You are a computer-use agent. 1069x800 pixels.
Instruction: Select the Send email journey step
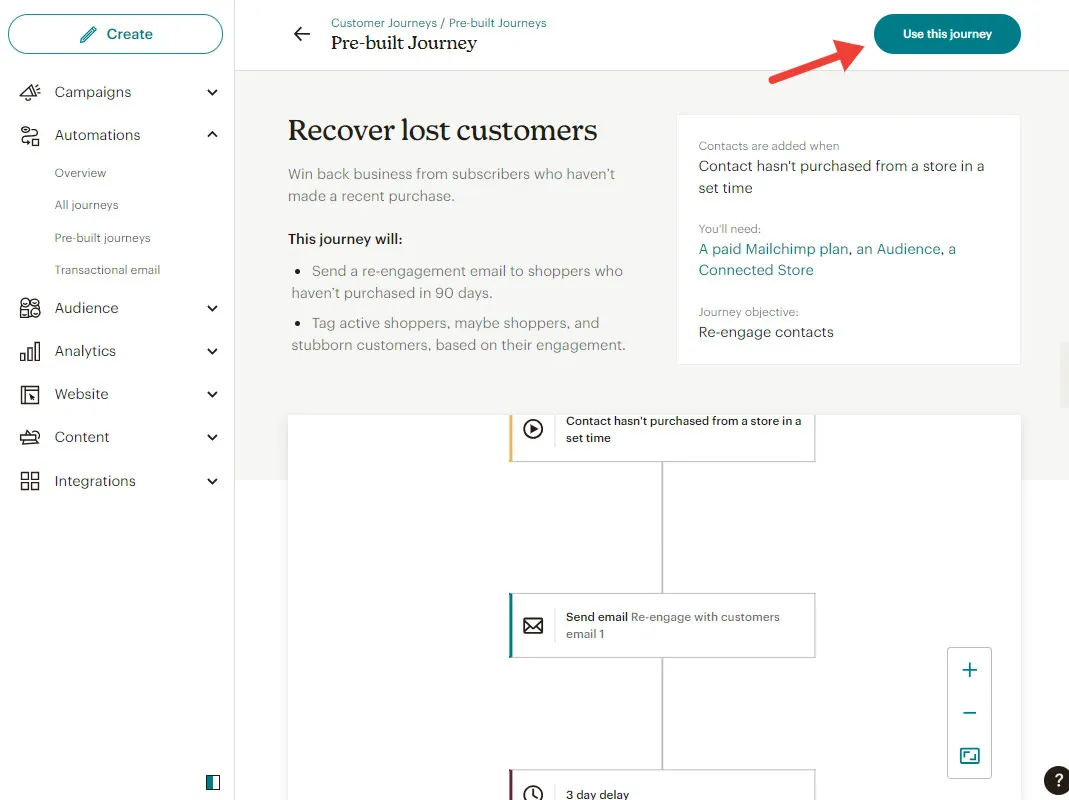662,625
